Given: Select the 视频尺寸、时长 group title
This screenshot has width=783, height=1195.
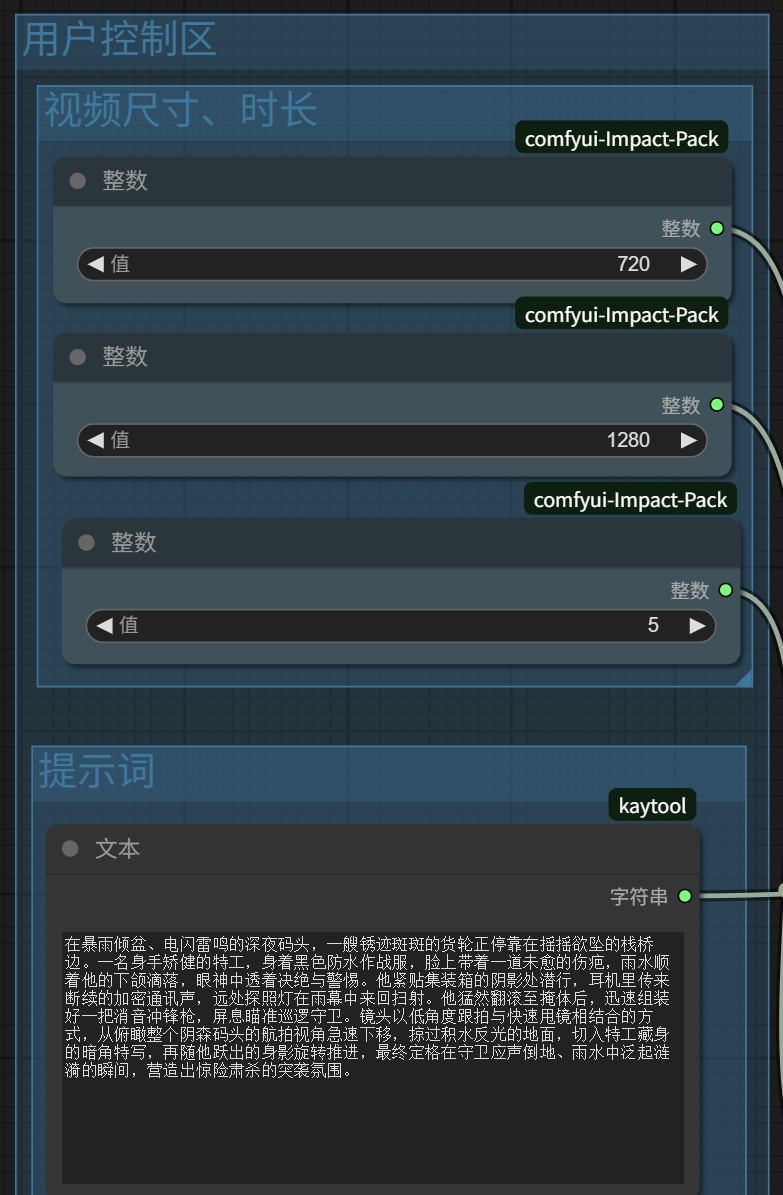Looking at the screenshot, I should tap(181, 110).
